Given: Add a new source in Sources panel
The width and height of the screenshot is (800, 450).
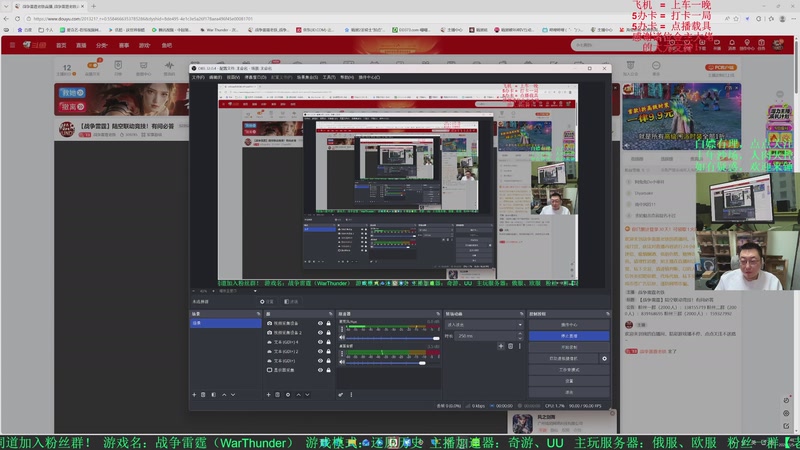Looking at the screenshot, I should coord(268,394).
